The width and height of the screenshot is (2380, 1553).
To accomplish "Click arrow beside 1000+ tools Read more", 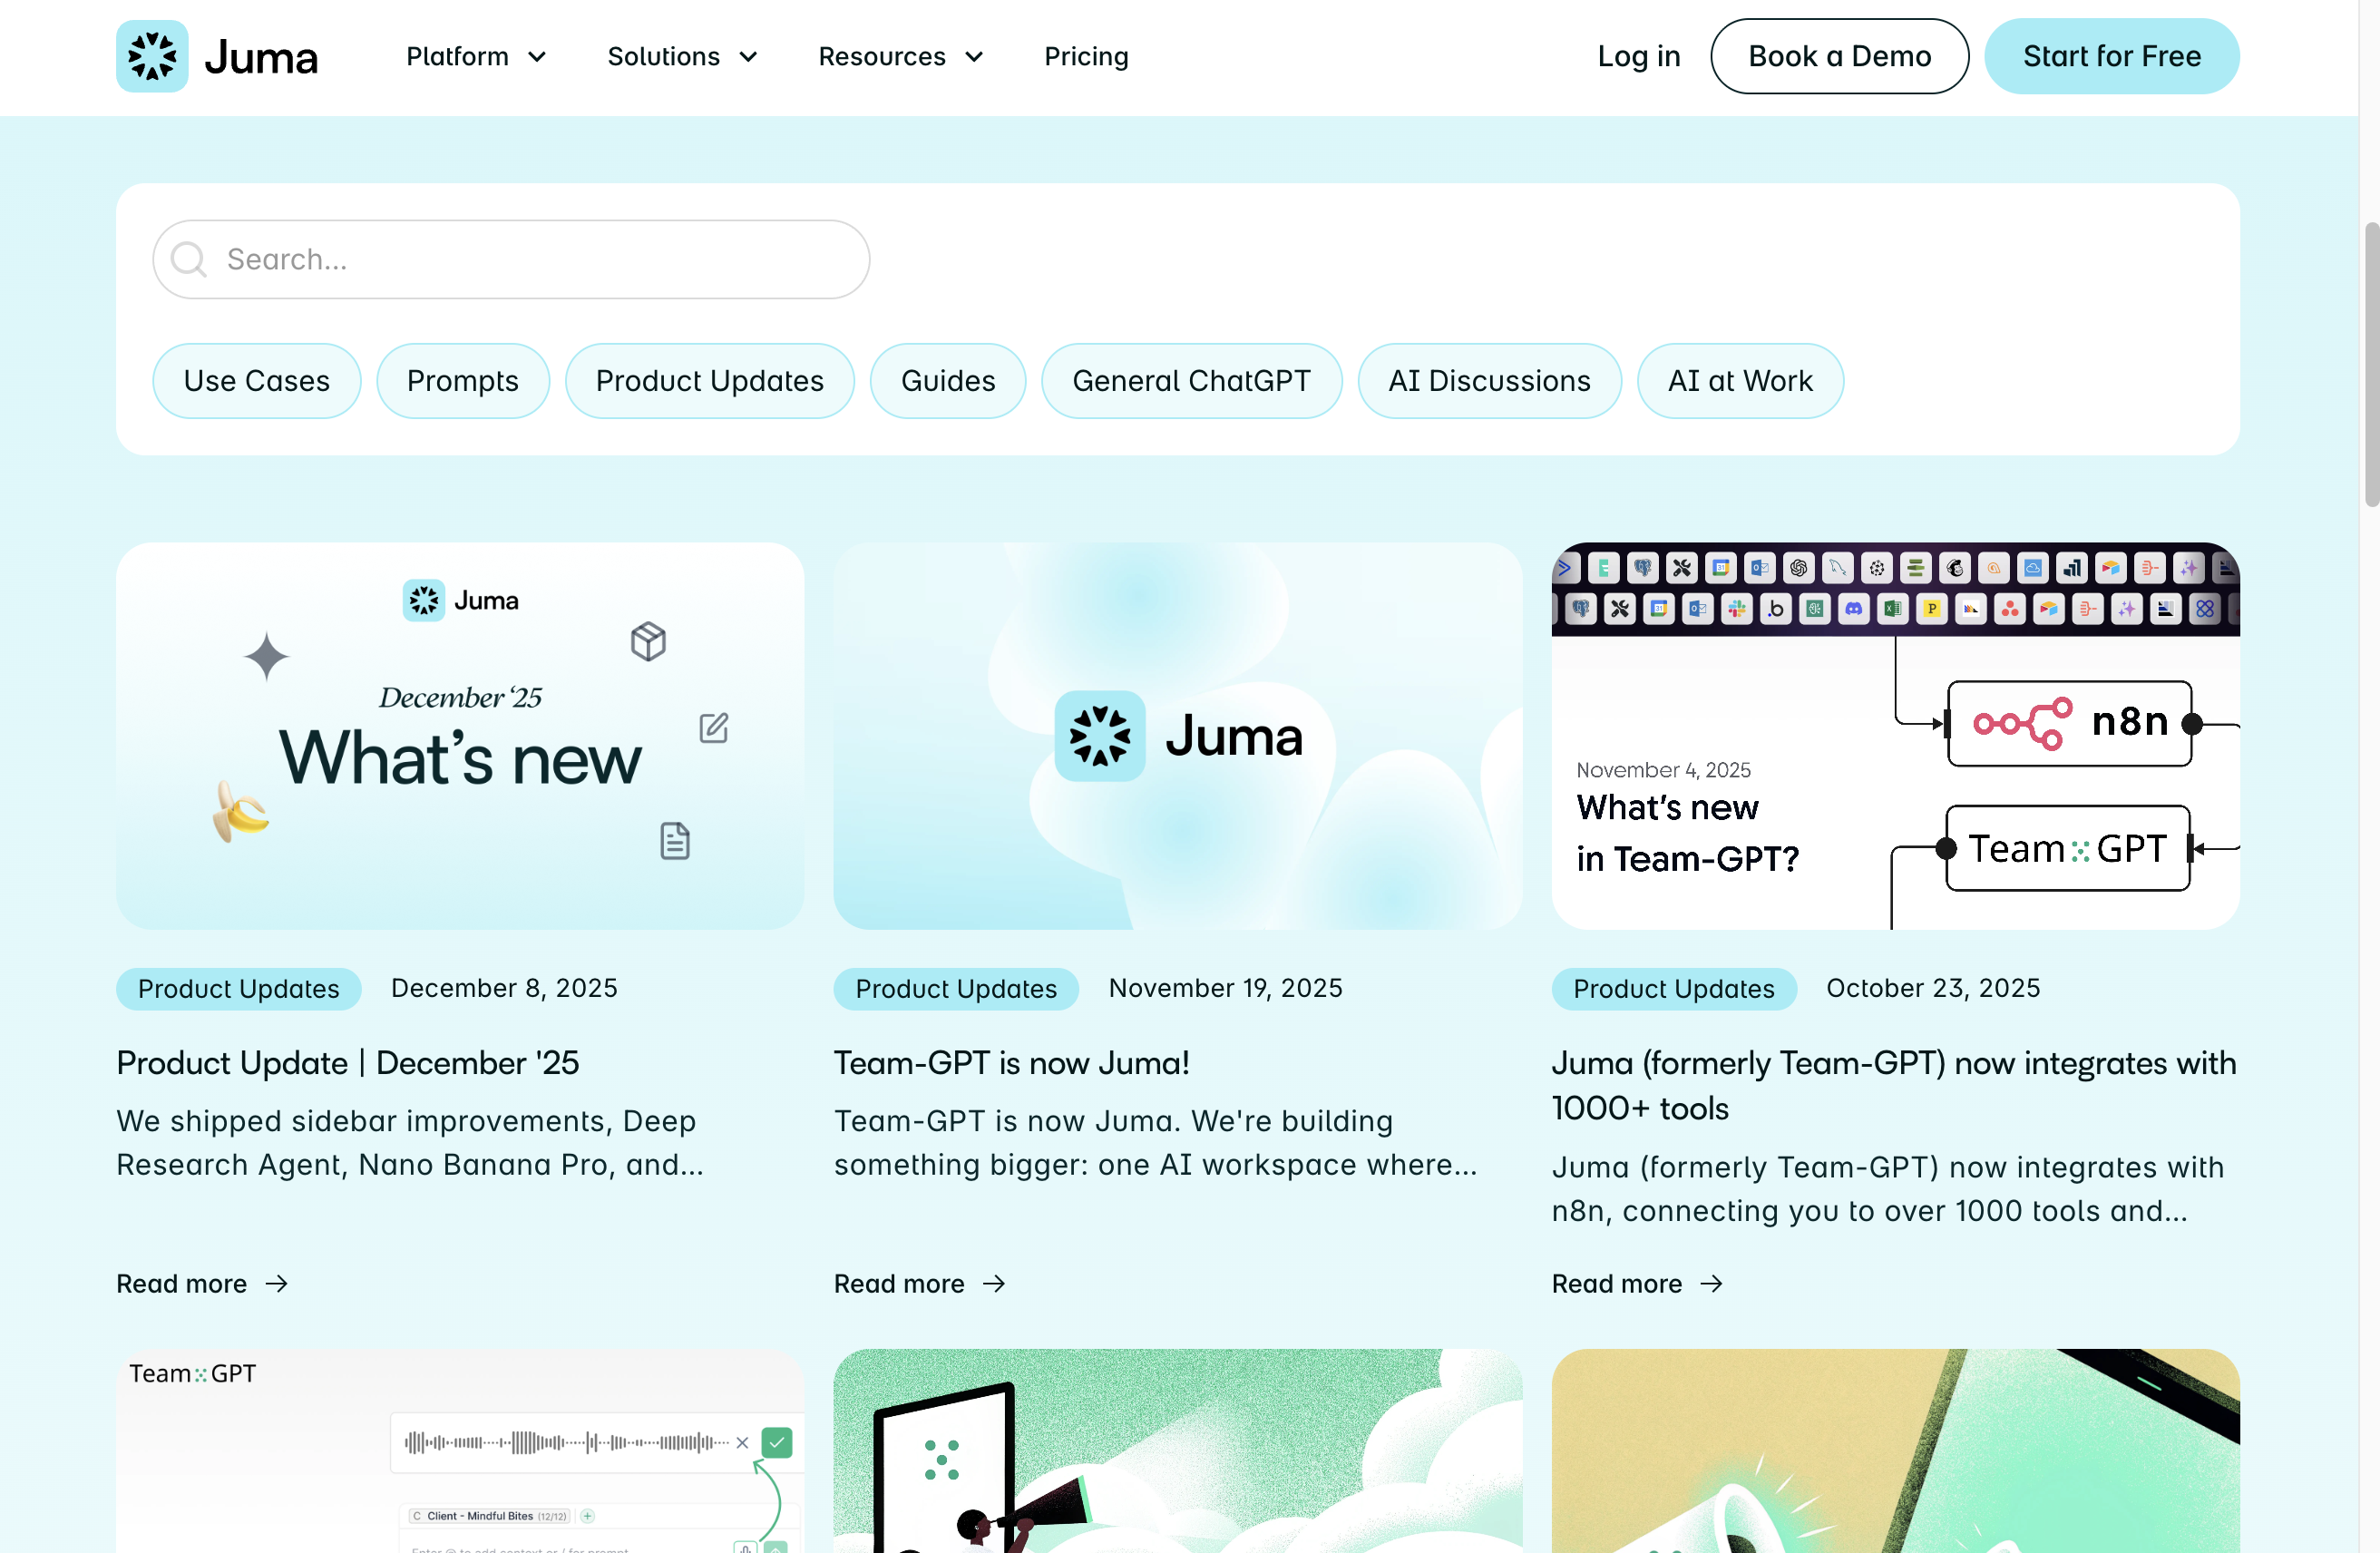I will click(x=1712, y=1283).
